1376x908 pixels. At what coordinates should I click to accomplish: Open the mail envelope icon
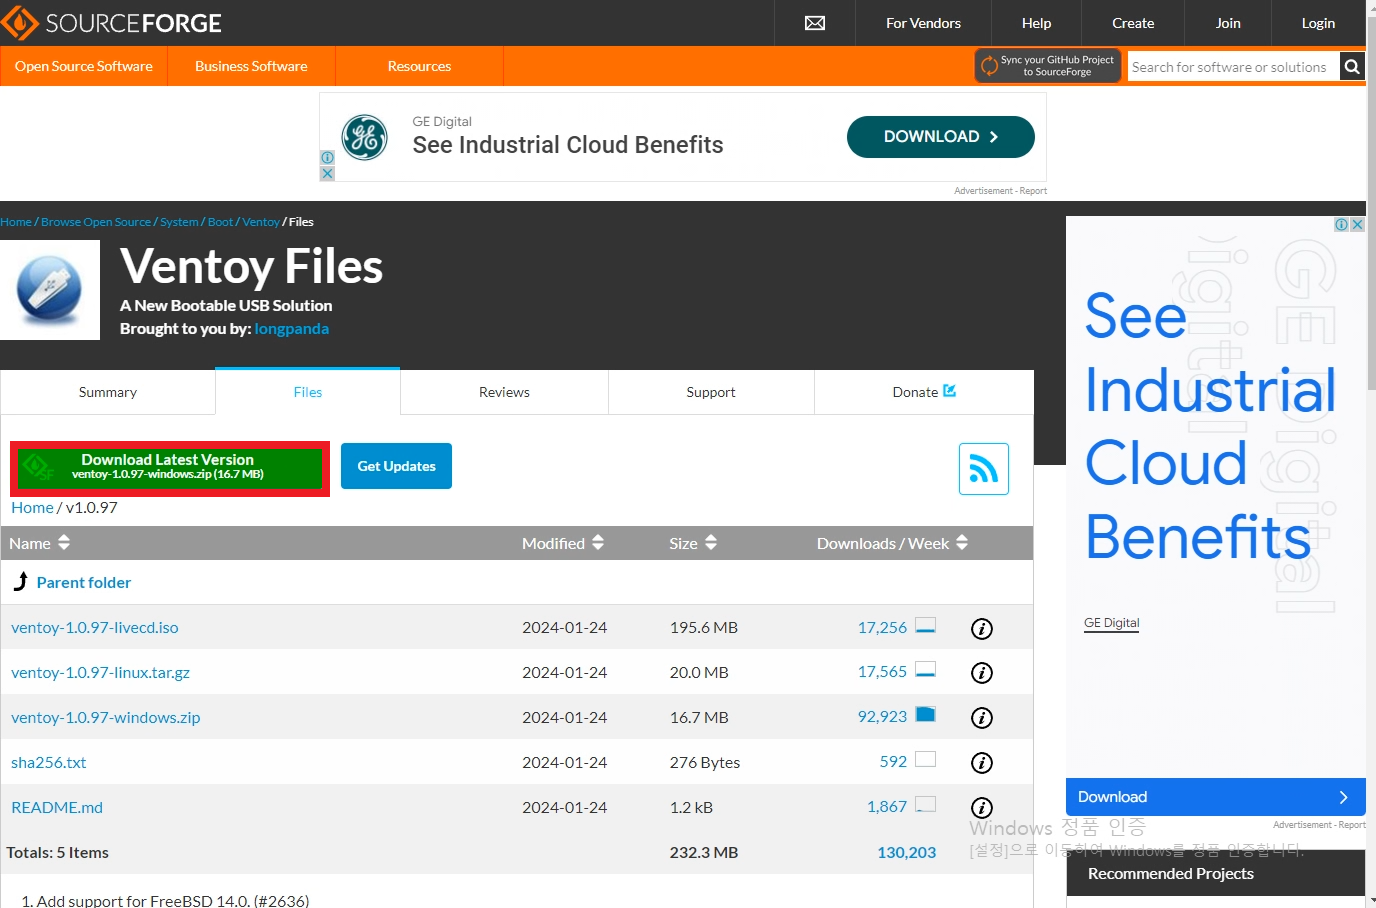point(815,23)
